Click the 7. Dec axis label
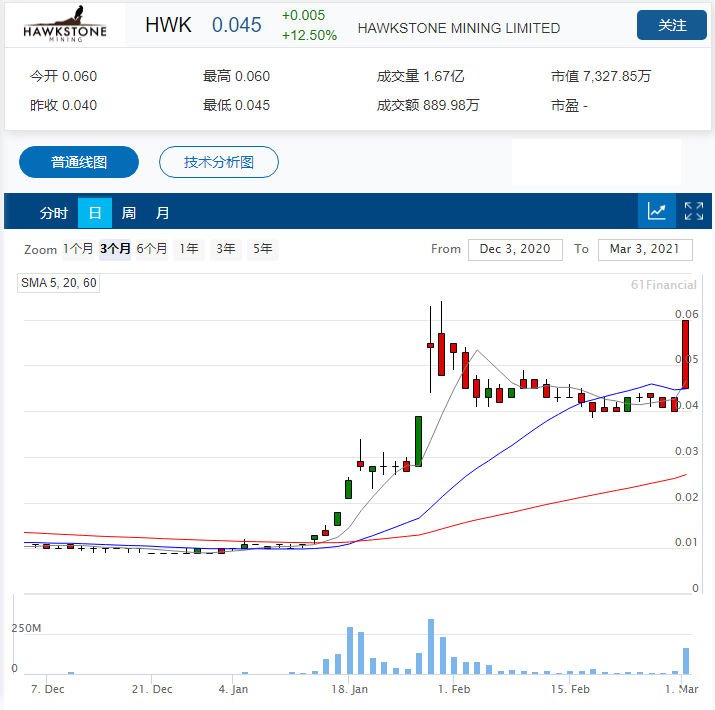The height and width of the screenshot is (710, 715). coord(47,689)
